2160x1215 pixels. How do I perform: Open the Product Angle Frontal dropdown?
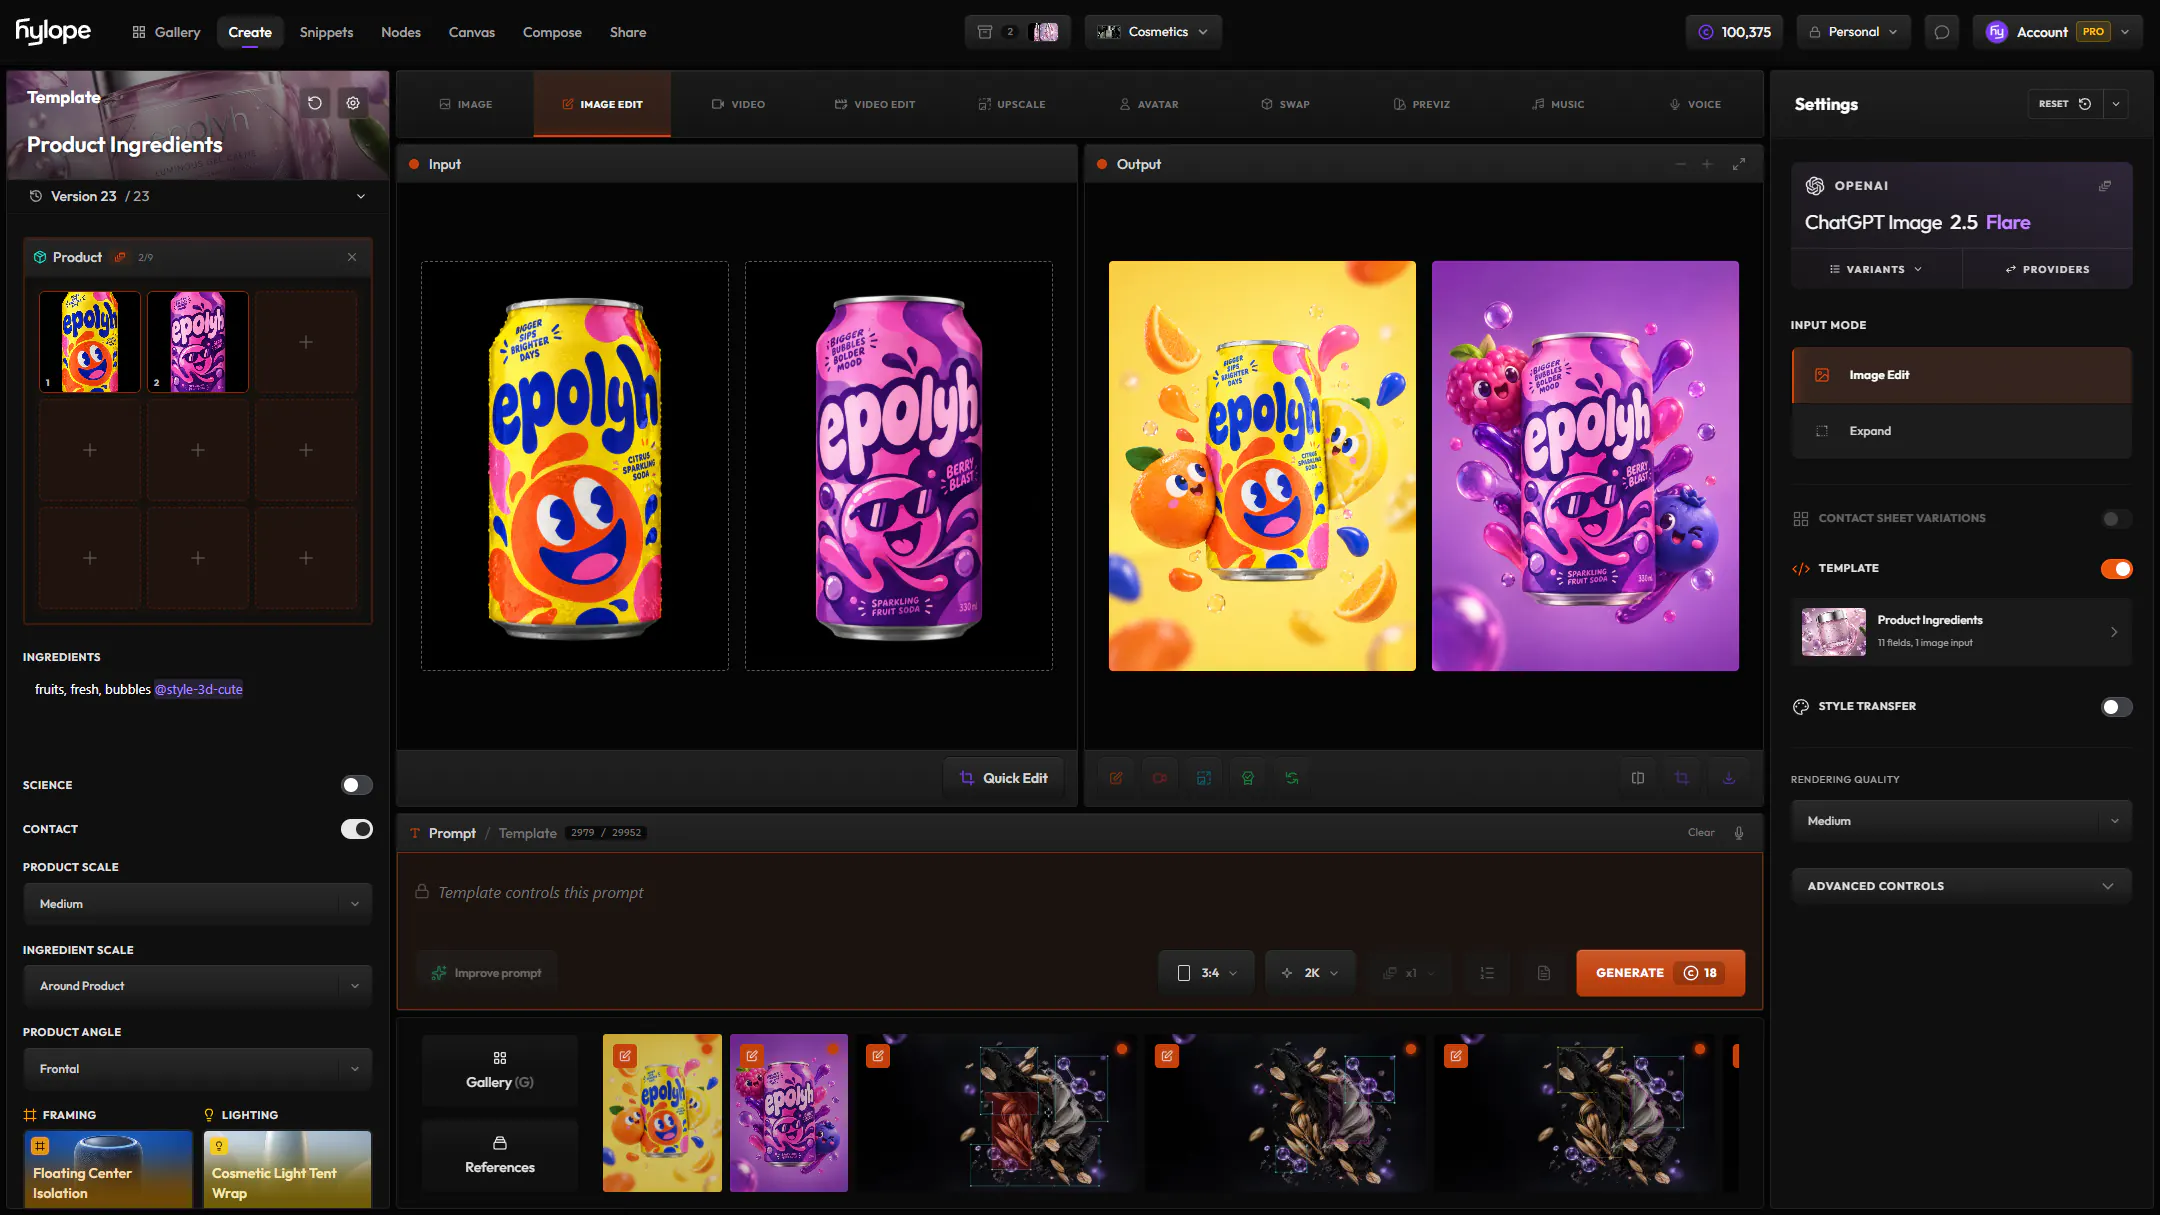198,1069
